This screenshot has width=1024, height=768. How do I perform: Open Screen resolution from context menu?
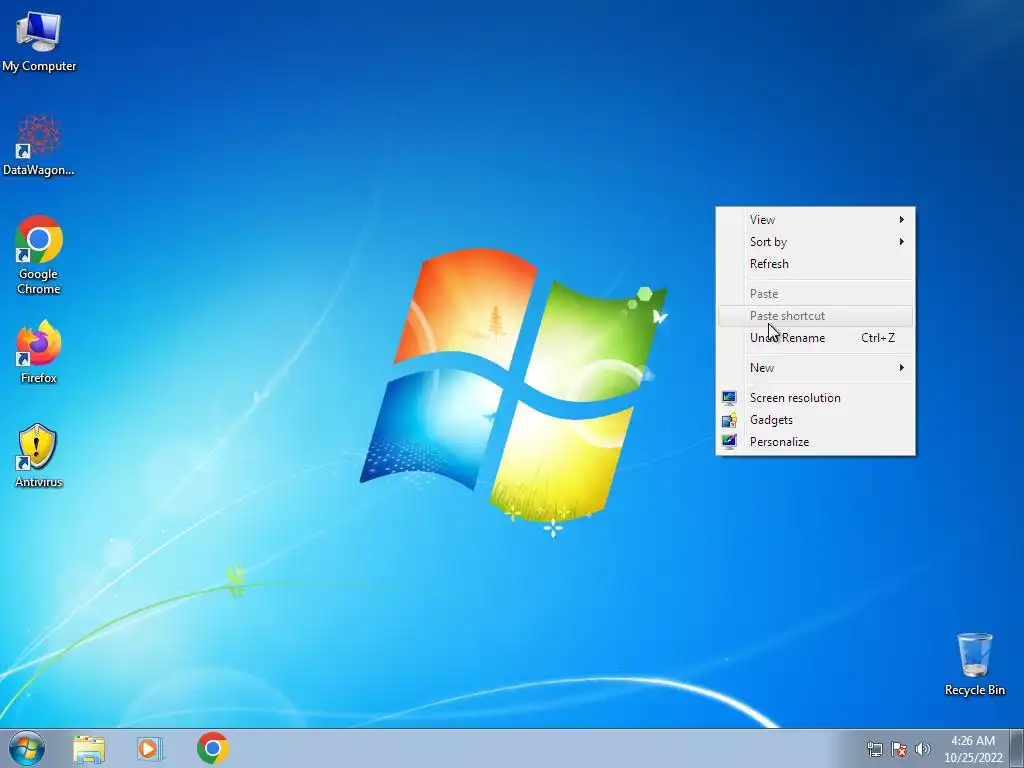pos(816,398)
